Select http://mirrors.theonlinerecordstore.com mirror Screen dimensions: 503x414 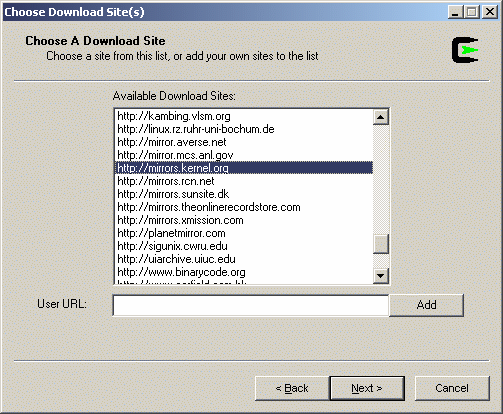pyautogui.click(x=244, y=207)
